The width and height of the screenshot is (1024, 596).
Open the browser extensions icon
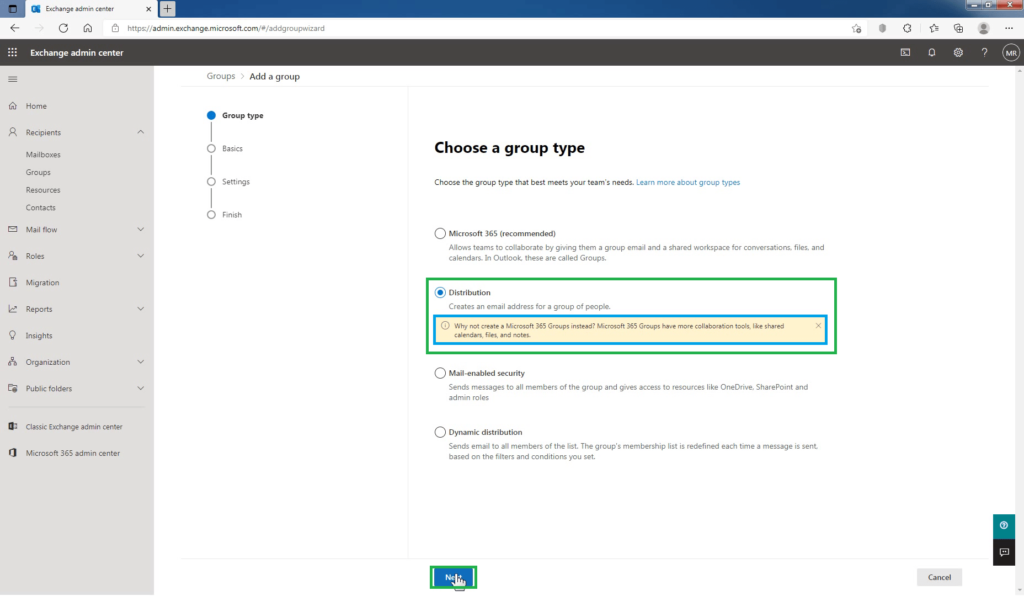pyautogui.click(x=907, y=28)
